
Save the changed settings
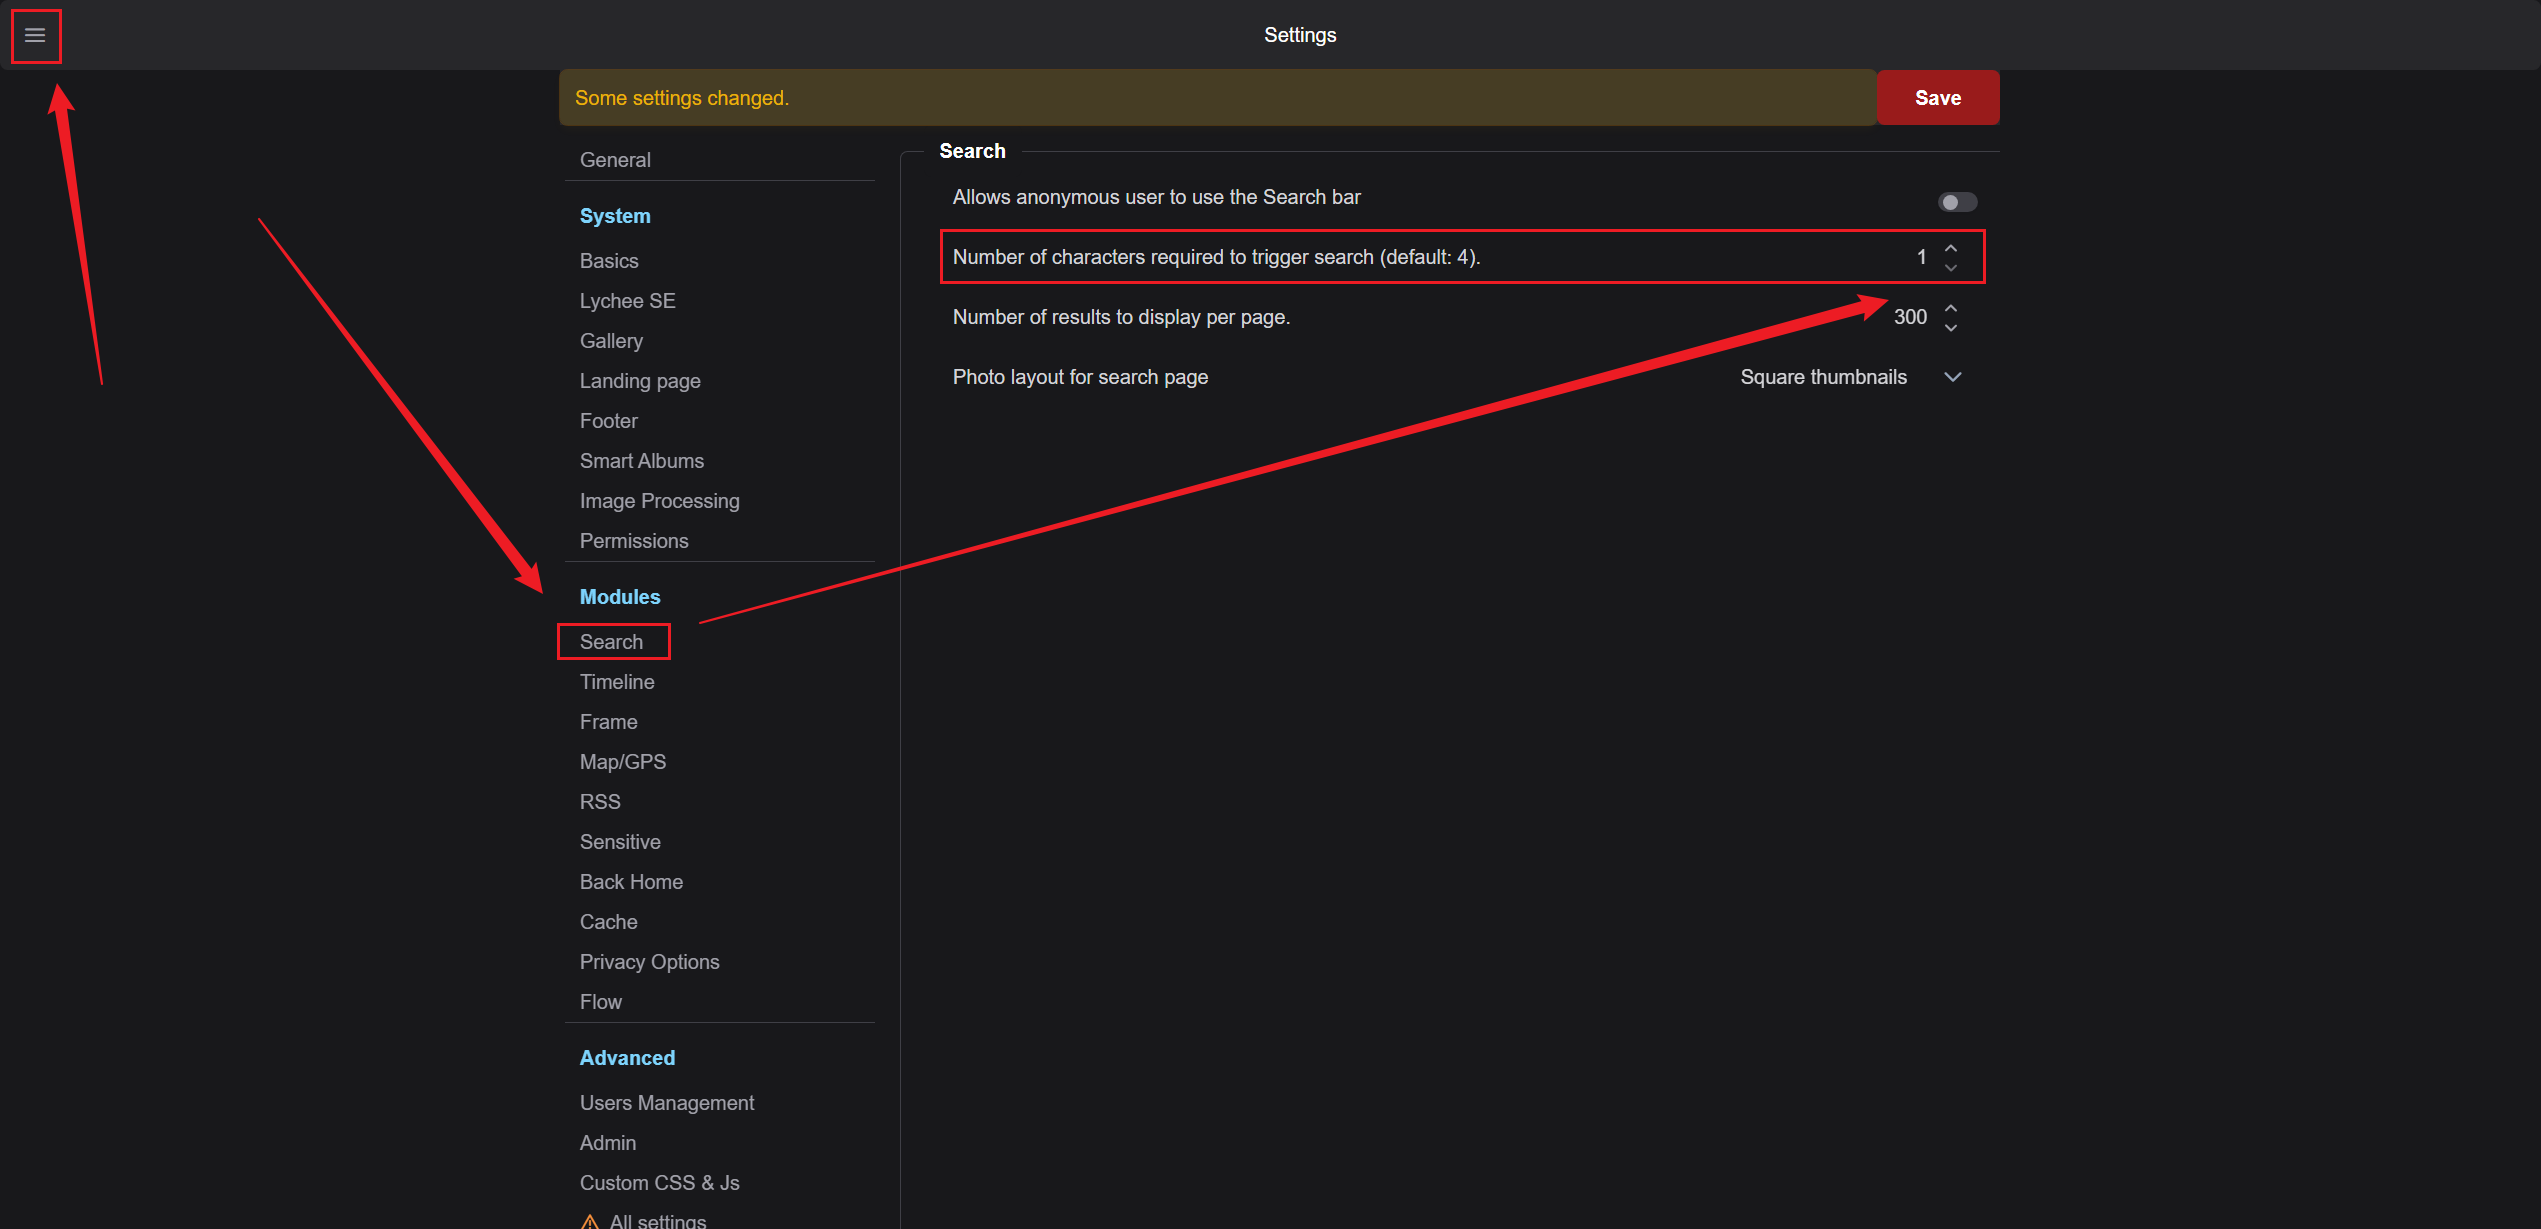pyautogui.click(x=1937, y=98)
